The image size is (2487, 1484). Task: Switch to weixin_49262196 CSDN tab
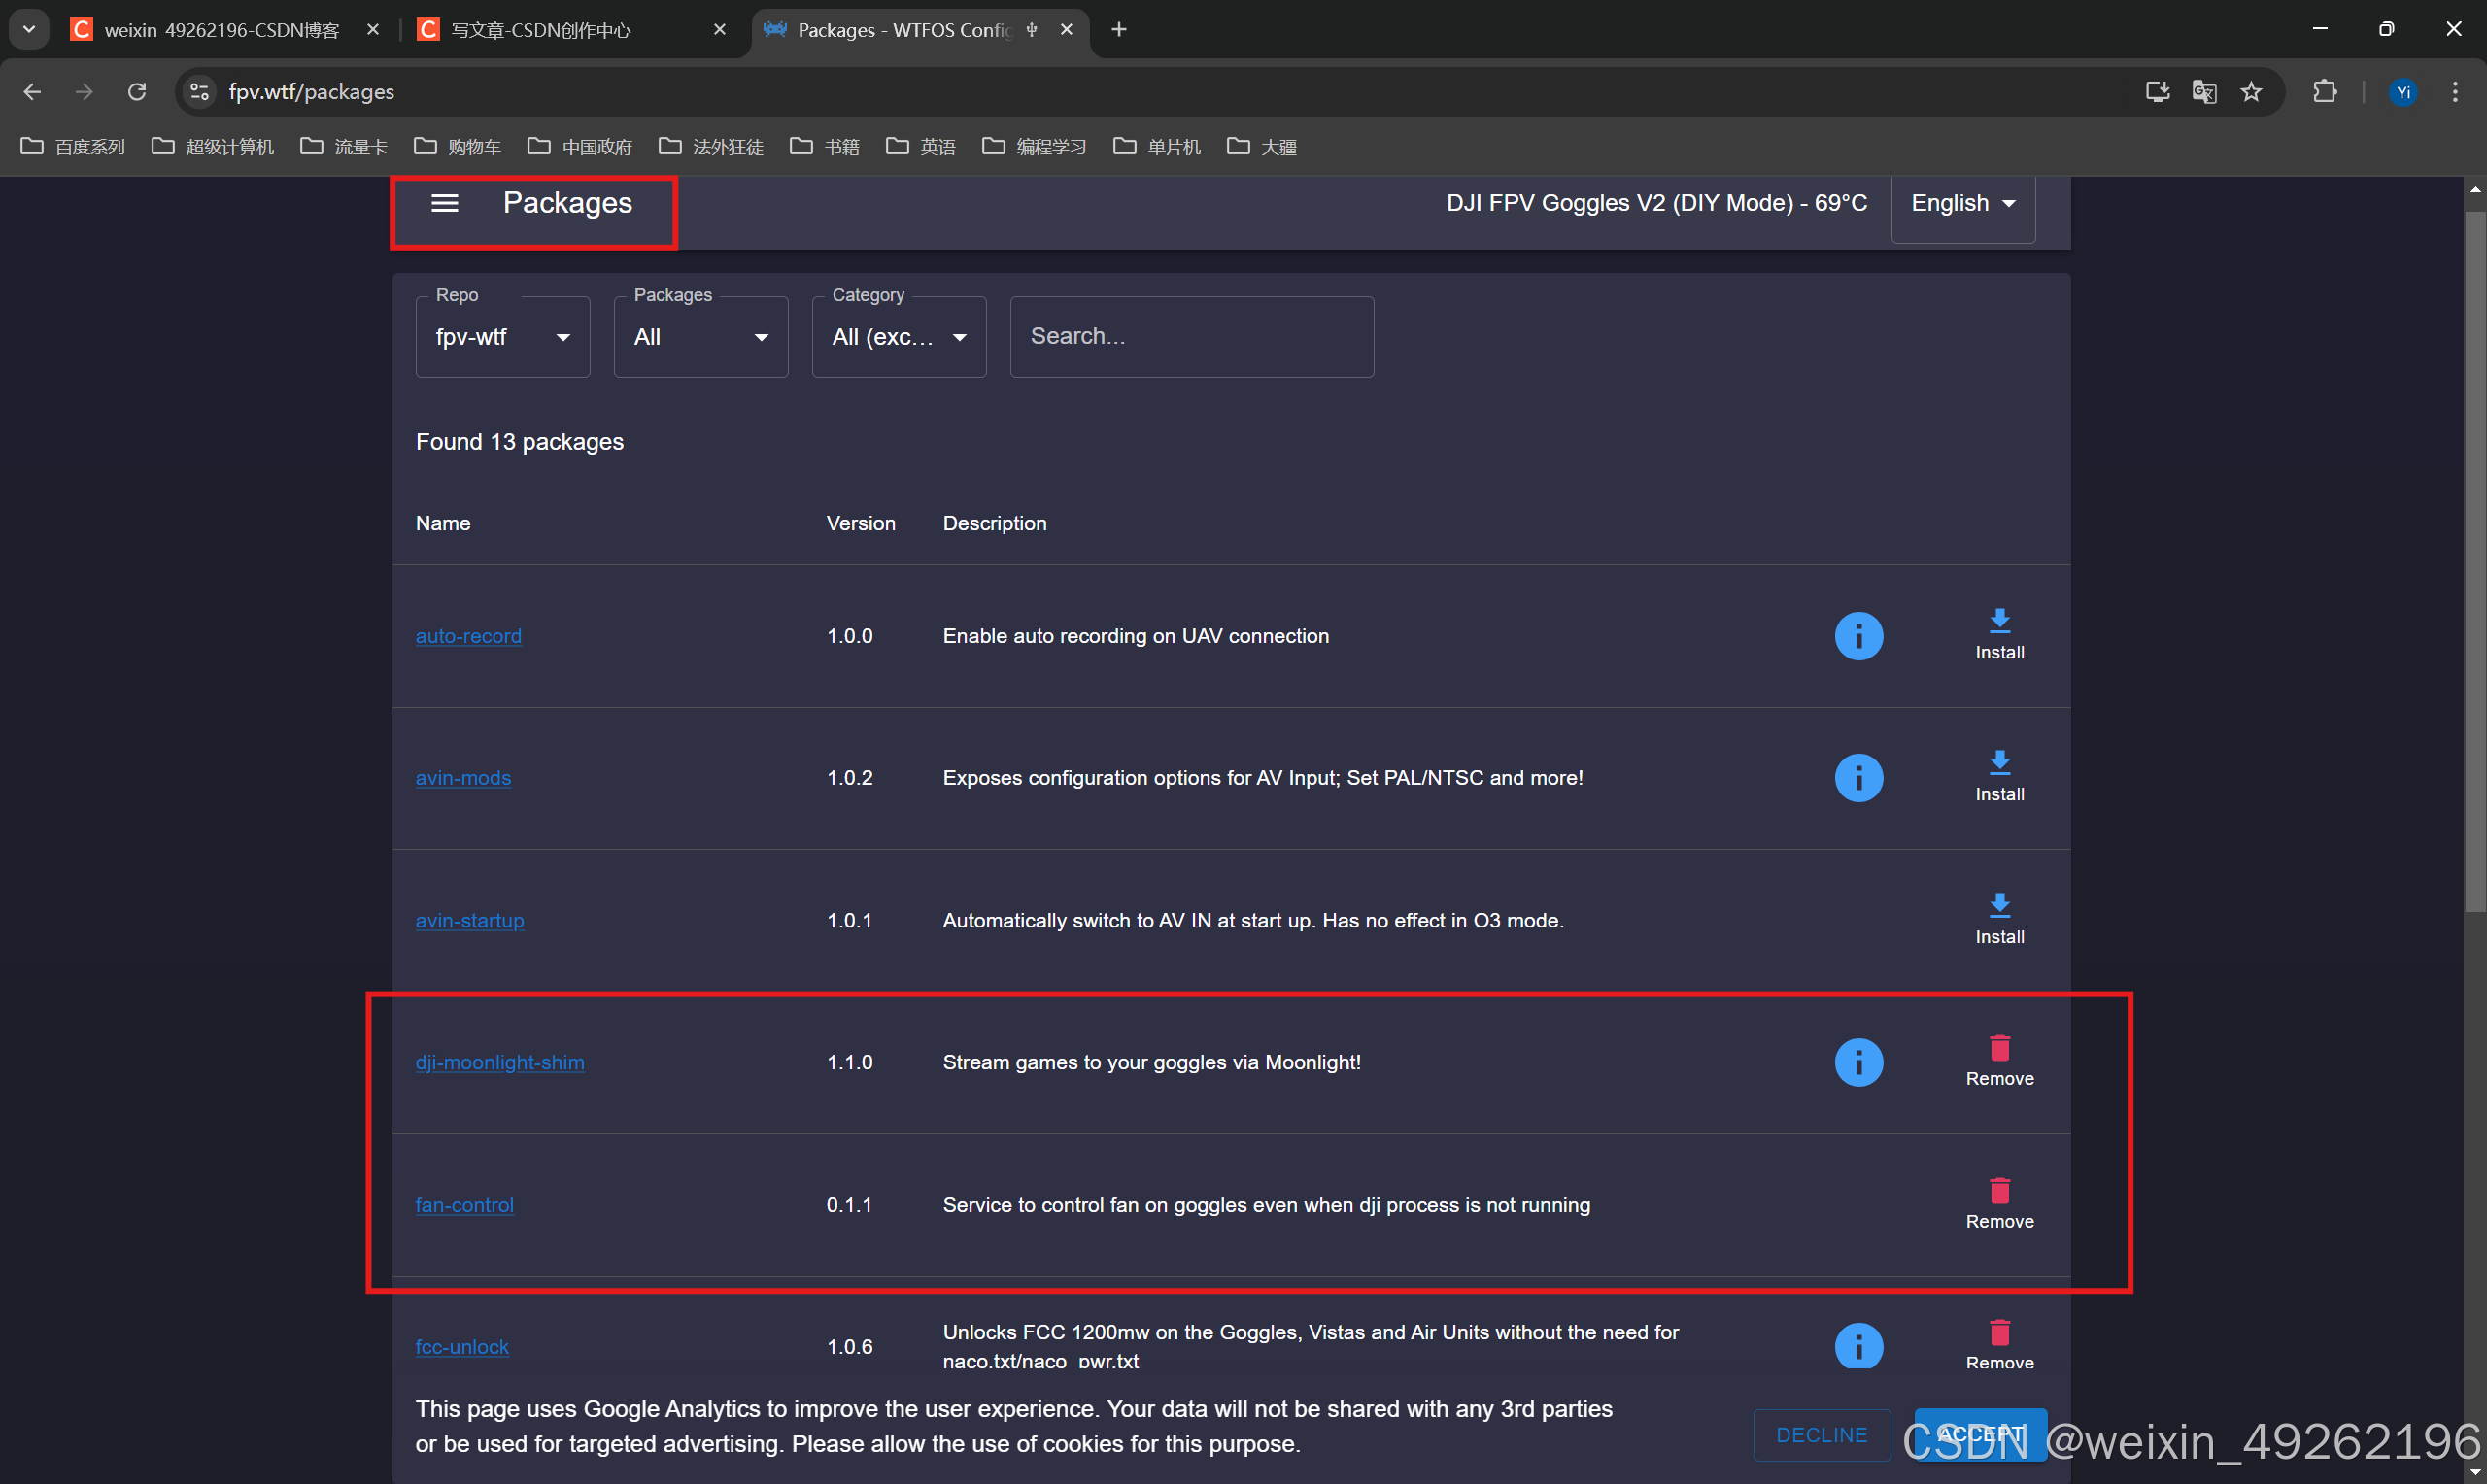pyautogui.click(x=220, y=30)
